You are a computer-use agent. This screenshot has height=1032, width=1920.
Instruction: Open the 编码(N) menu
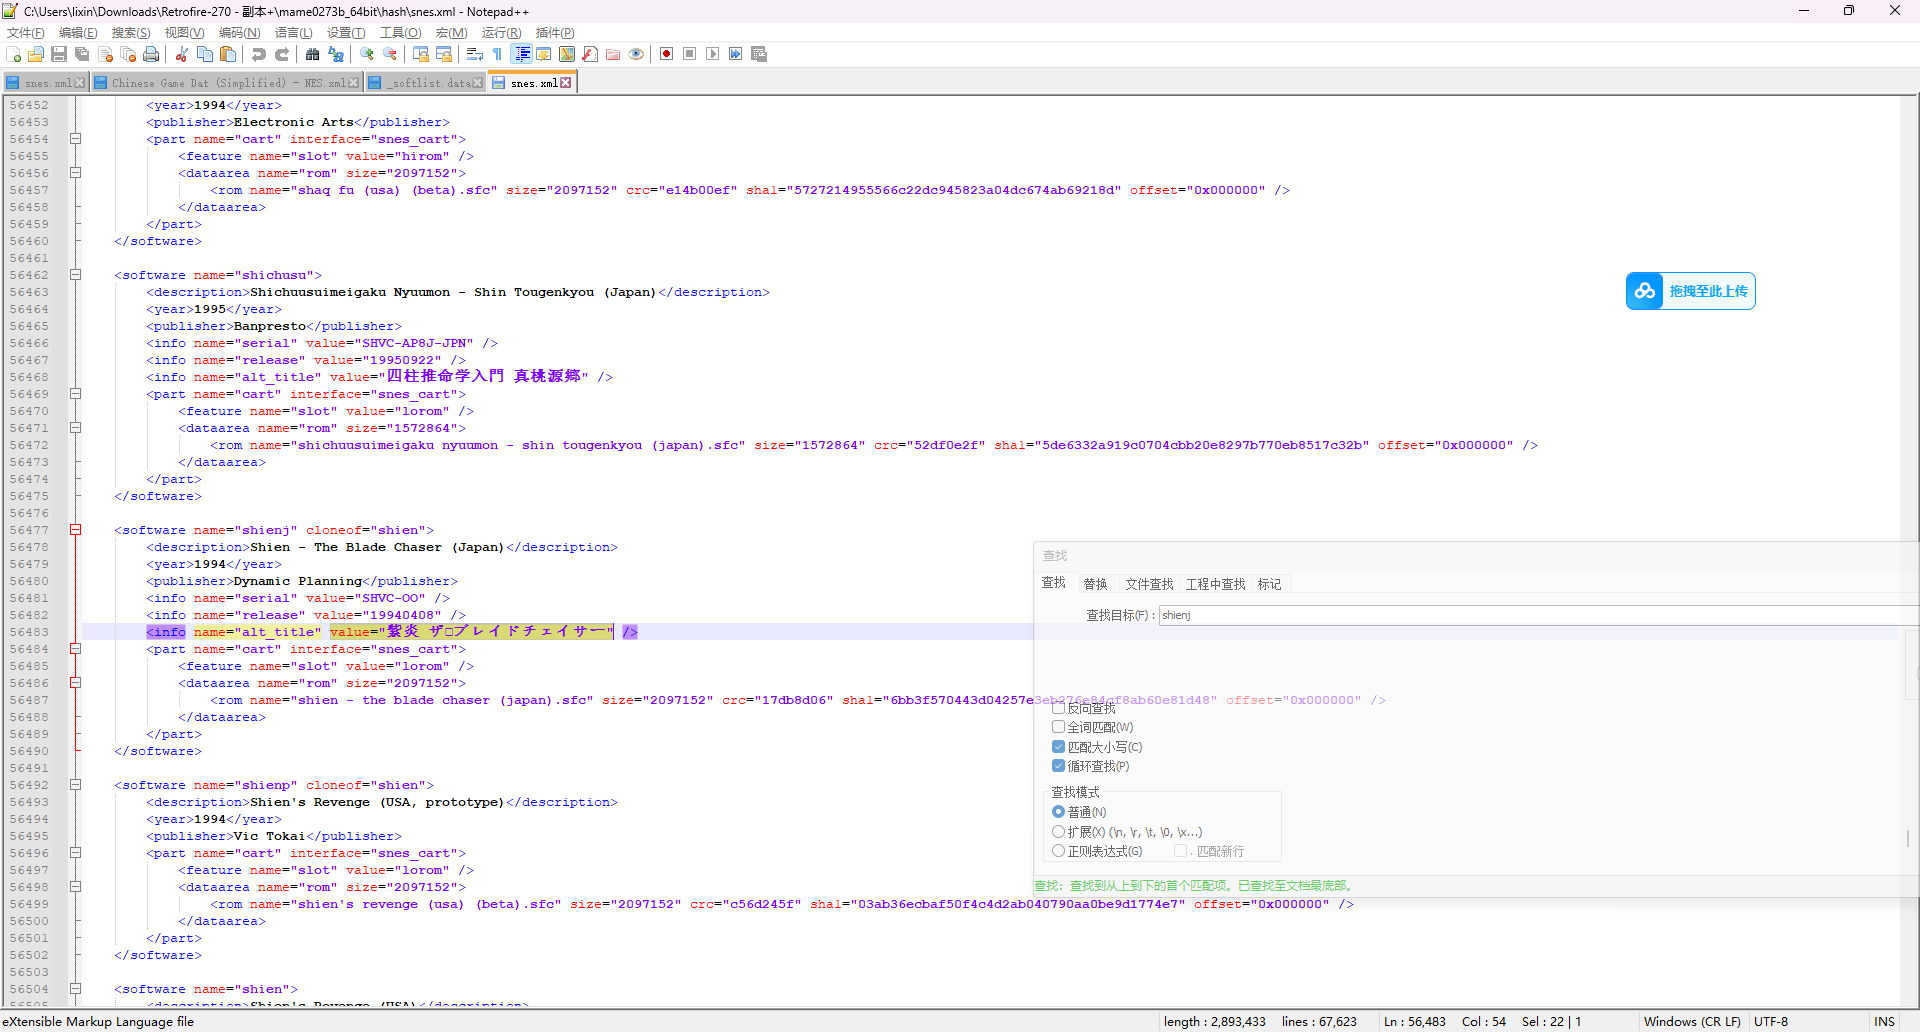pyautogui.click(x=240, y=33)
